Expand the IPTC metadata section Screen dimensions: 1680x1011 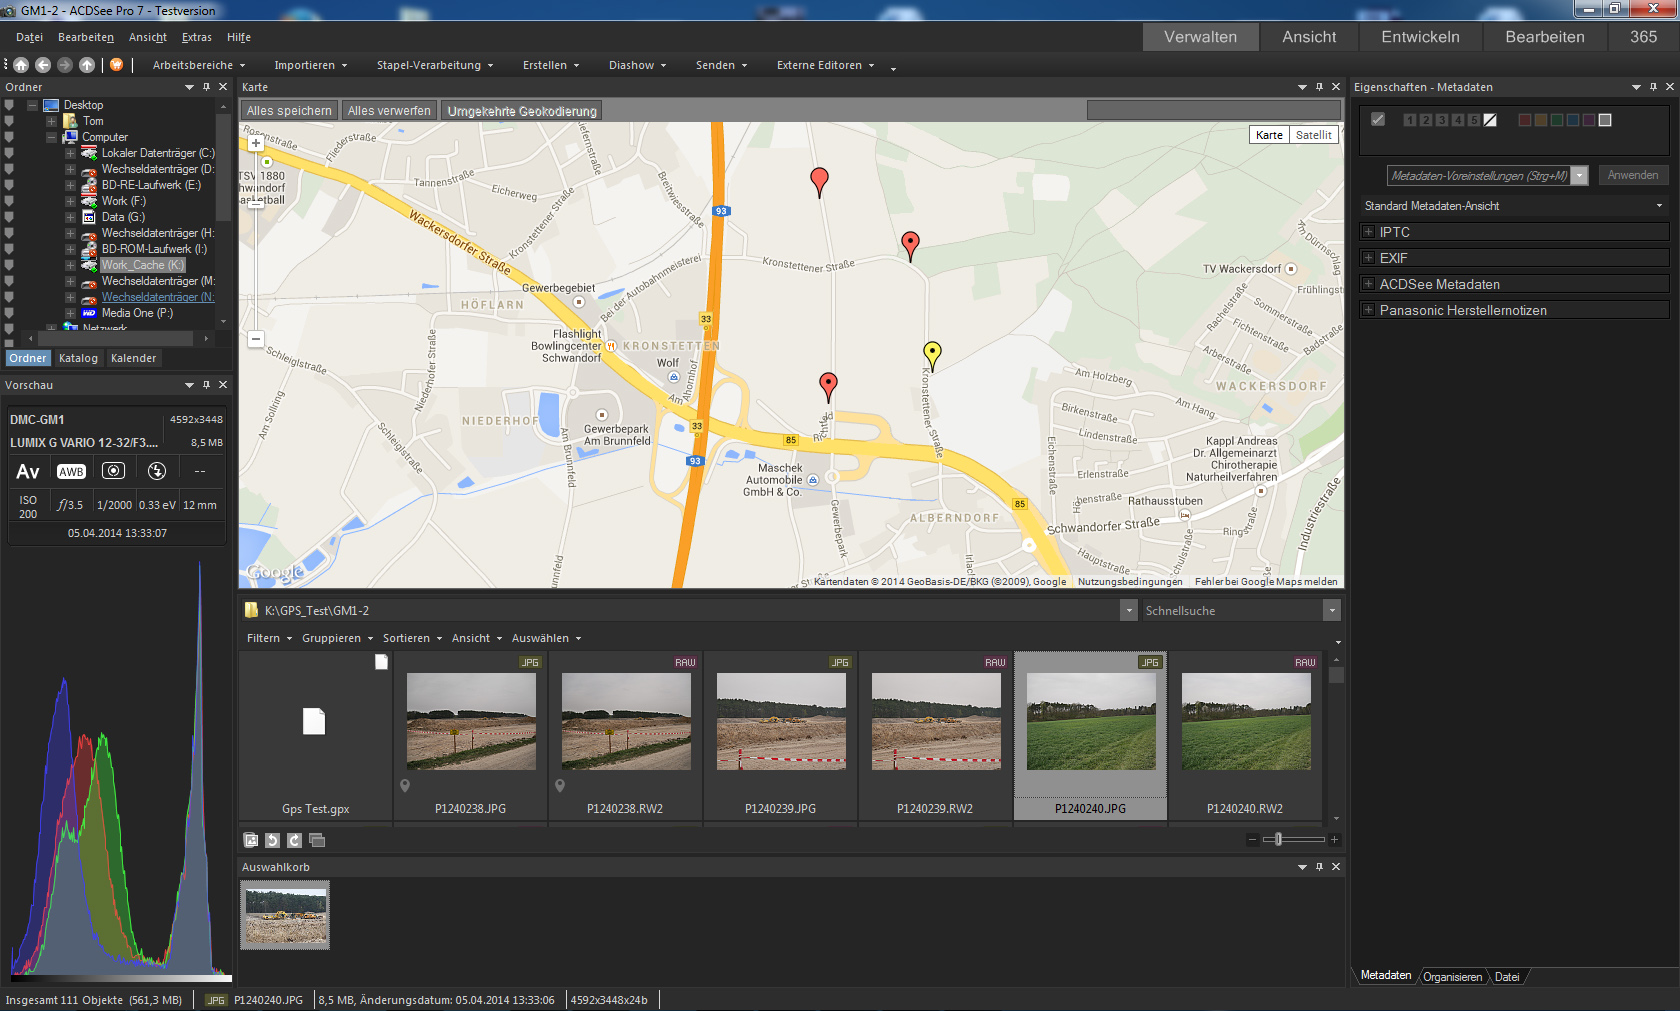point(1368,232)
